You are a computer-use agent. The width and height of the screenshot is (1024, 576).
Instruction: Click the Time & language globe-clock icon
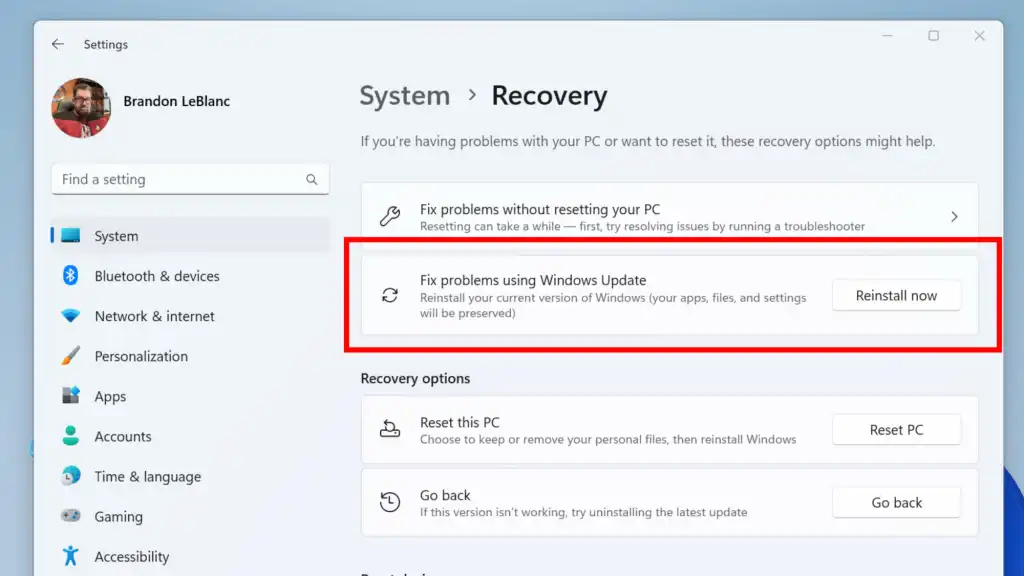click(x=71, y=476)
